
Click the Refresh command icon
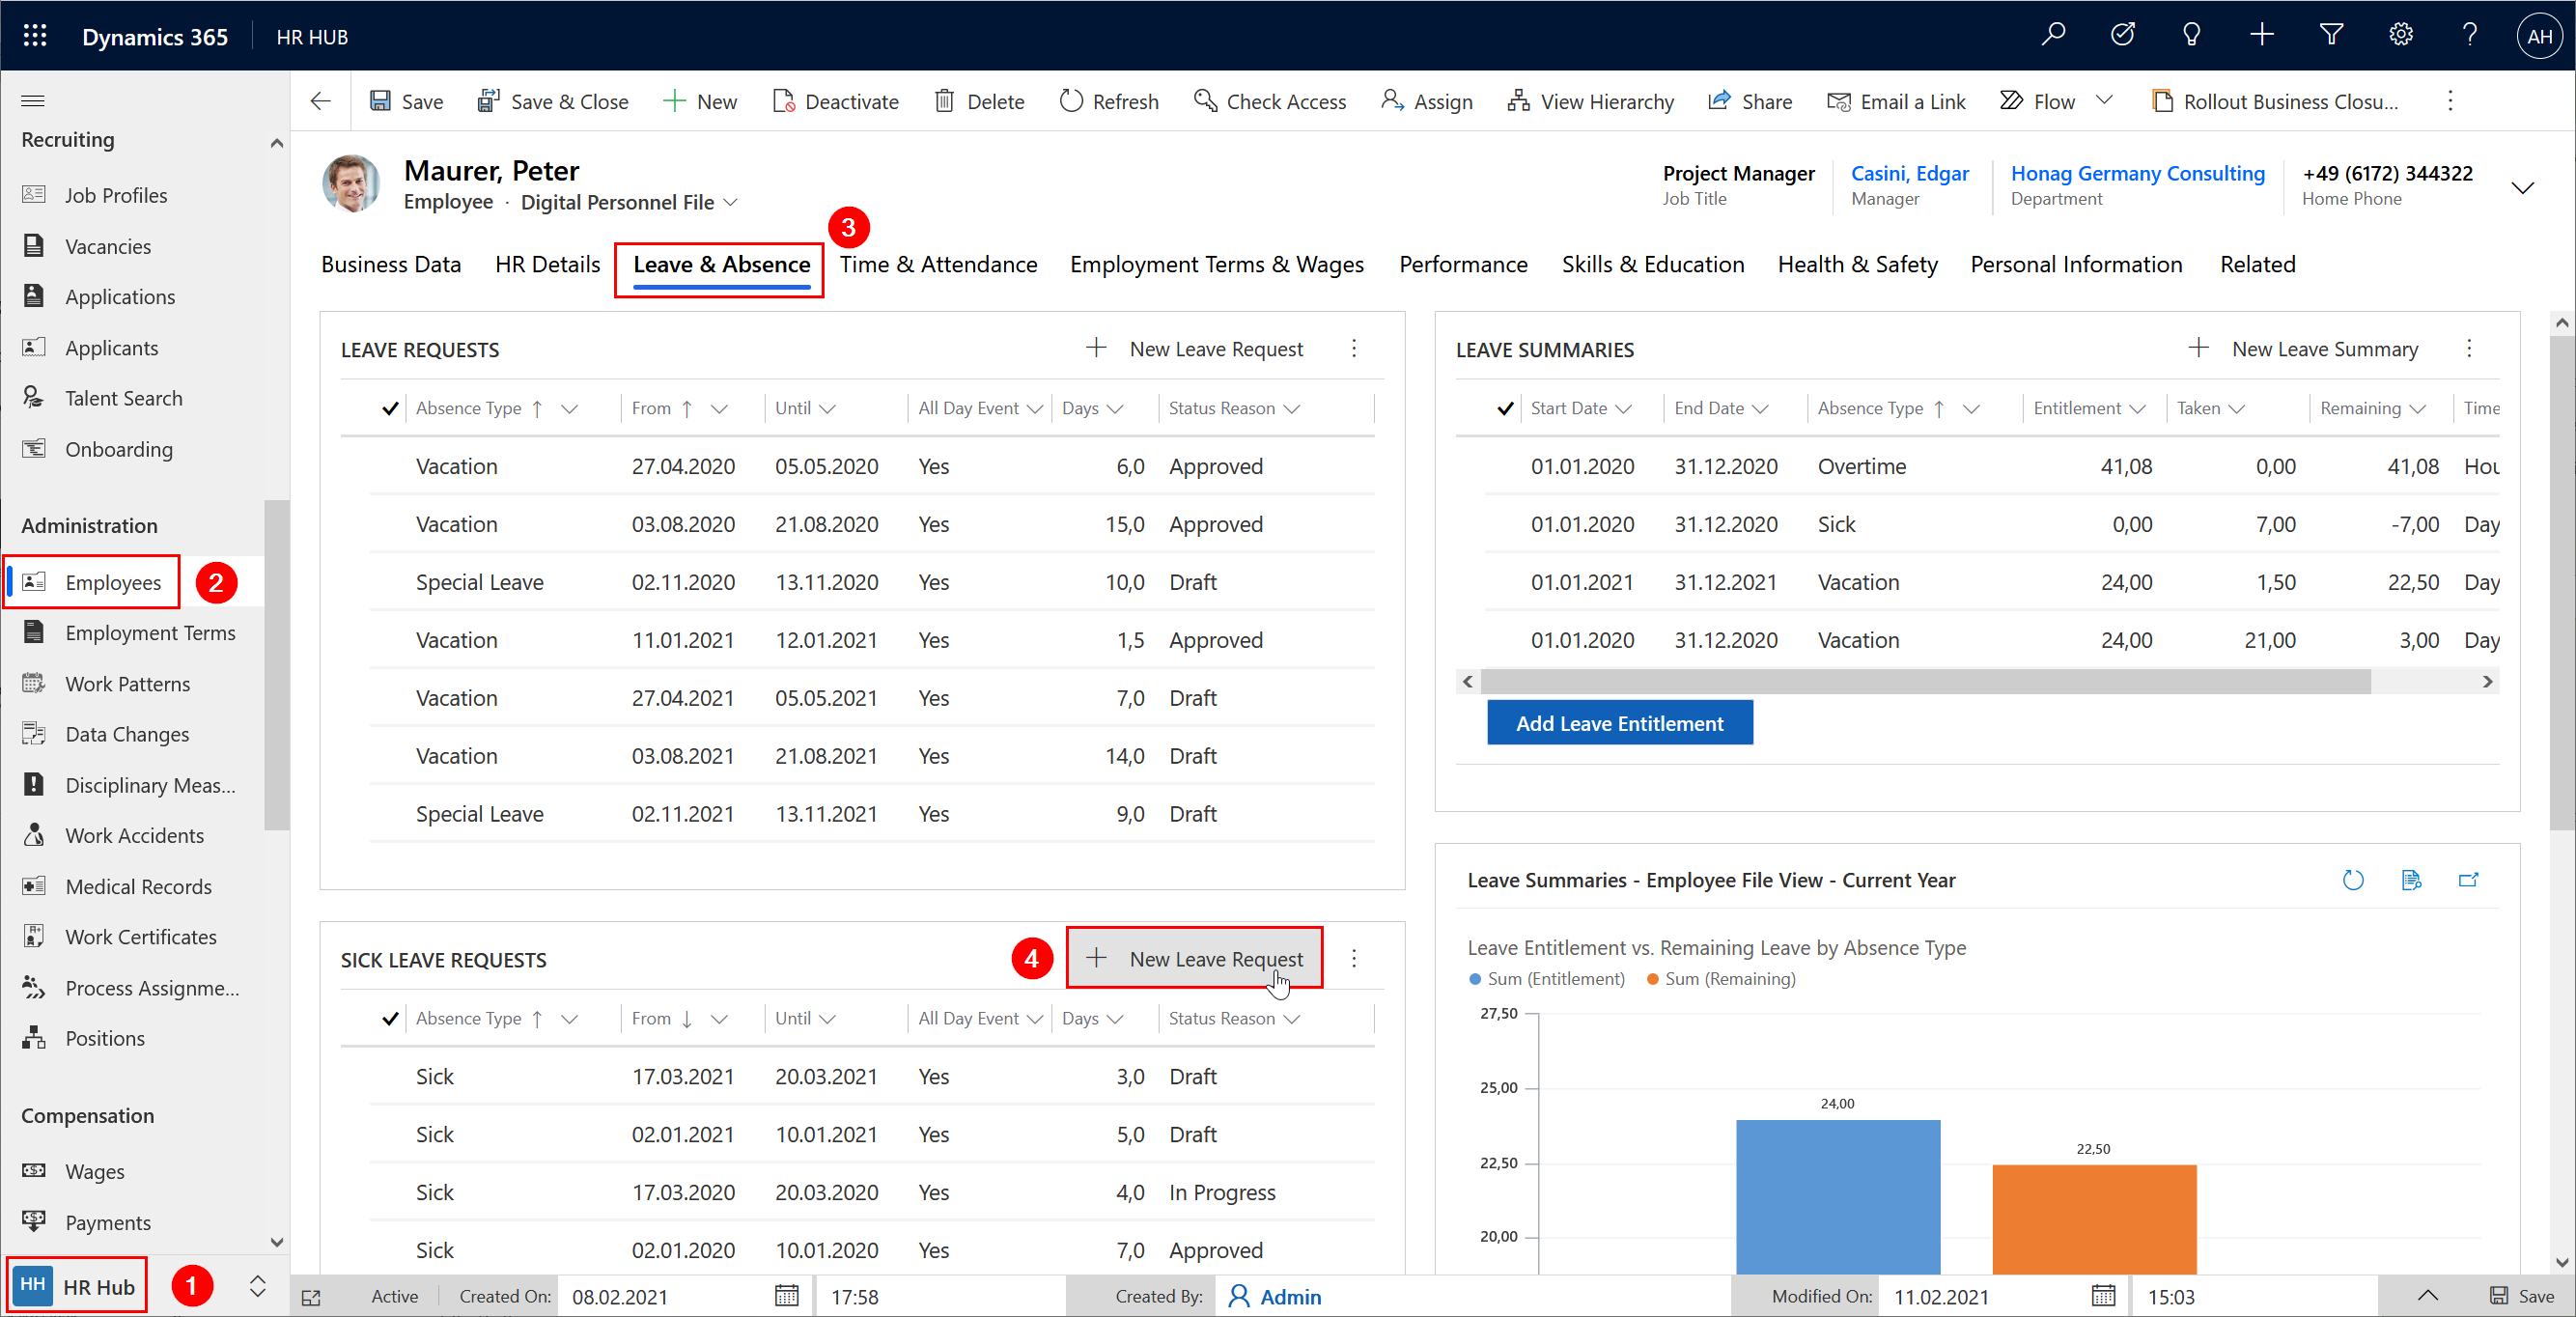coord(1070,101)
